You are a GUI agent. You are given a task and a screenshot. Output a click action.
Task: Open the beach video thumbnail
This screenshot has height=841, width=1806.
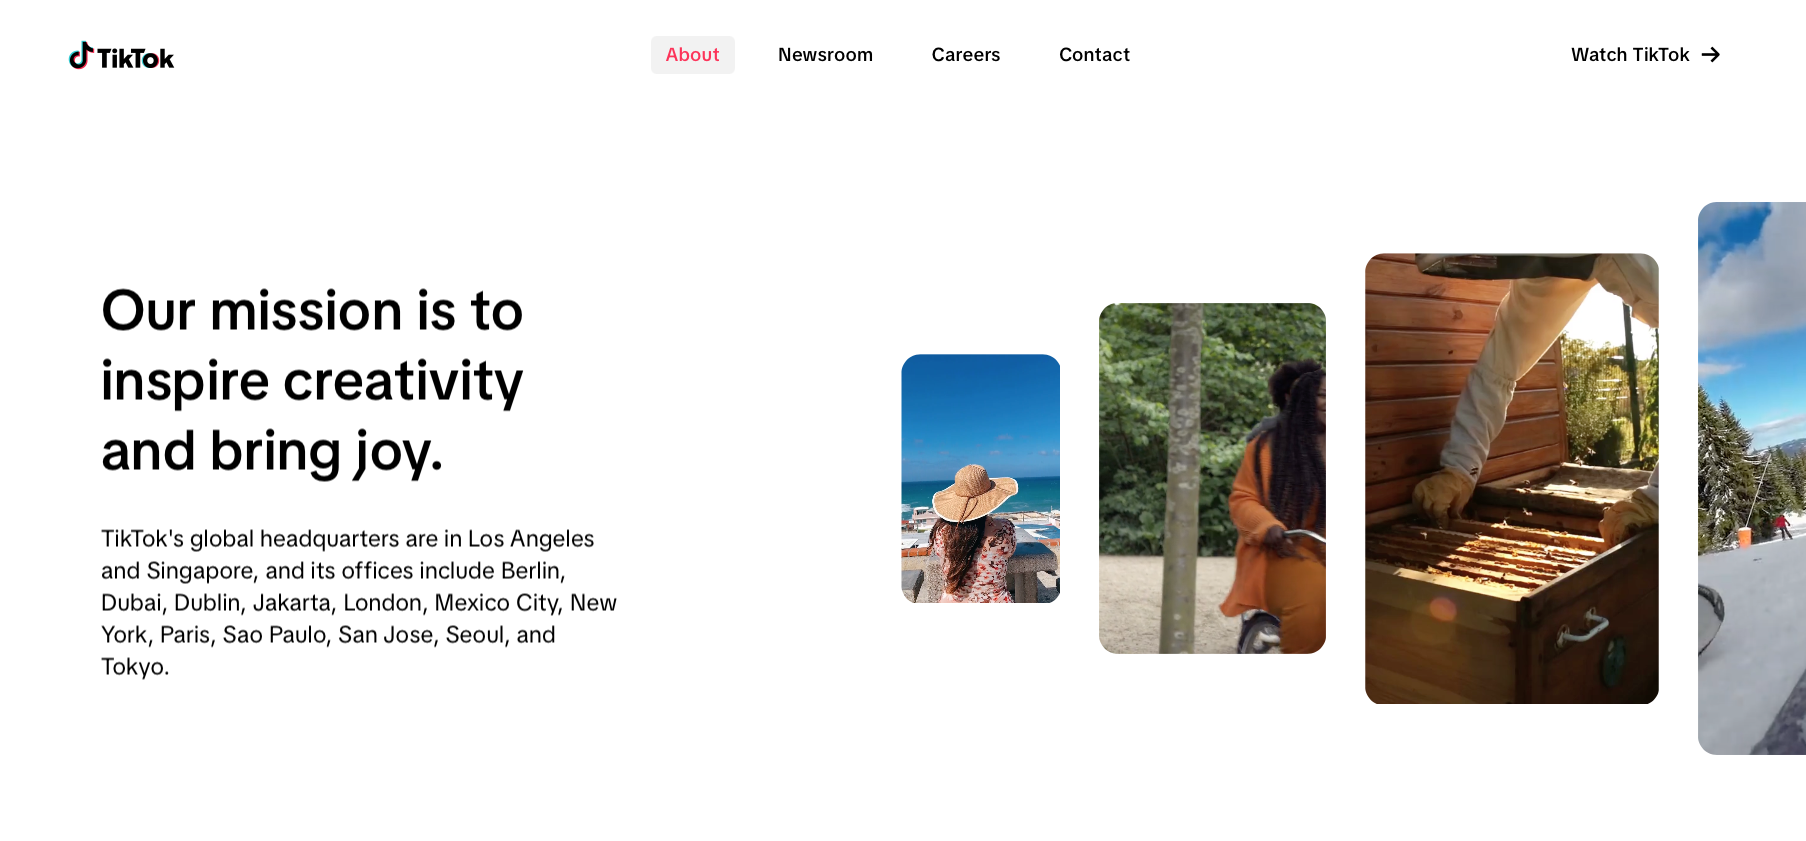(x=981, y=479)
